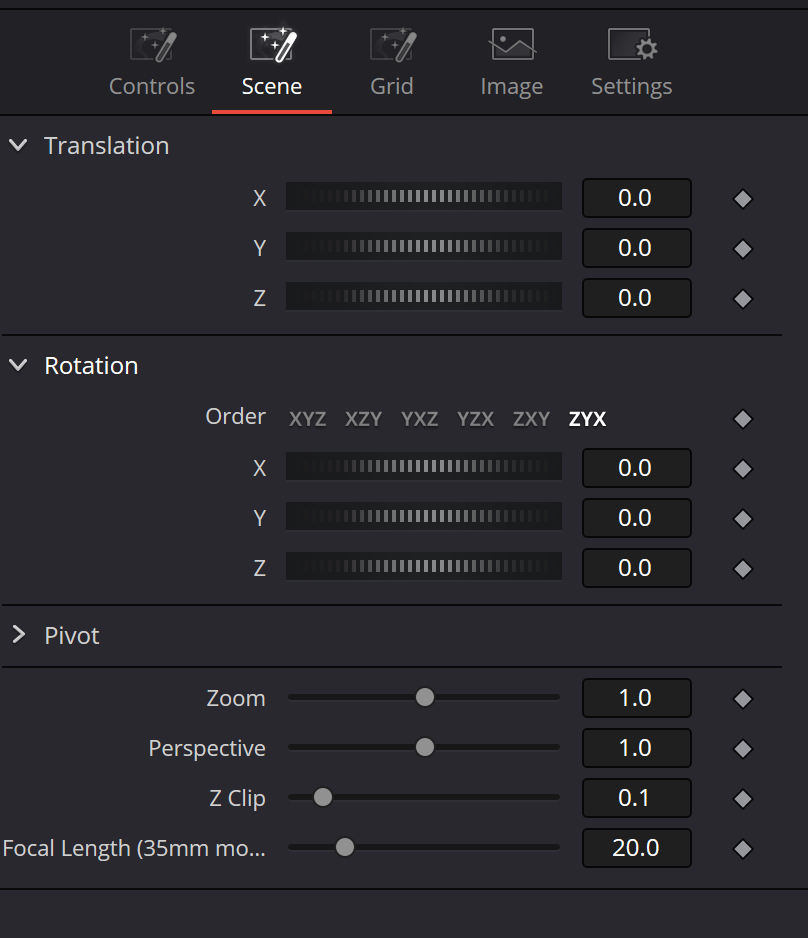808x938 pixels.
Task: Toggle keyframe diamond for Rotation X
Action: click(x=743, y=469)
